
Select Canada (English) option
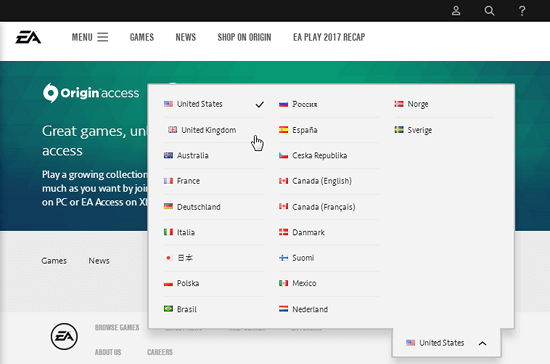(x=329, y=181)
